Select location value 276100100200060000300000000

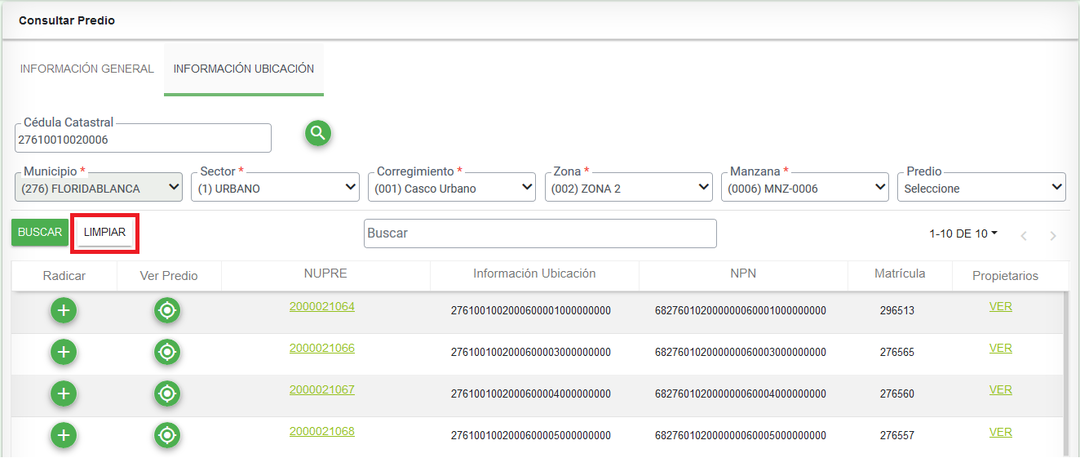point(530,353)
